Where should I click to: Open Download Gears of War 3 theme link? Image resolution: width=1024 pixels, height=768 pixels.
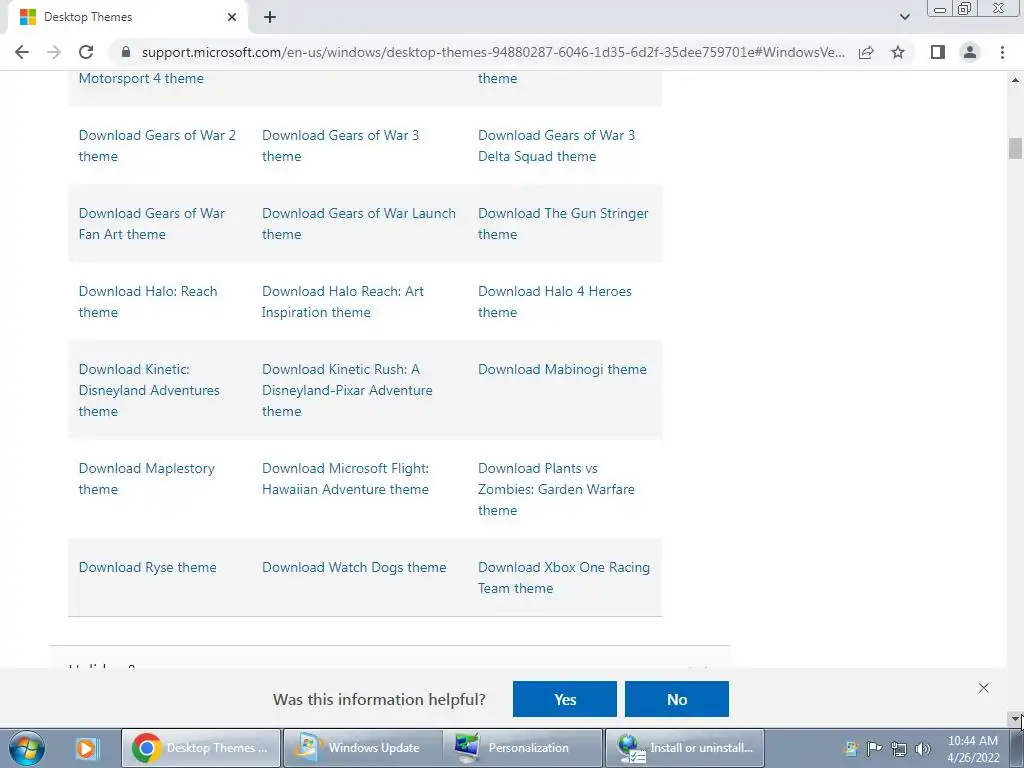(x=340, y=146)
